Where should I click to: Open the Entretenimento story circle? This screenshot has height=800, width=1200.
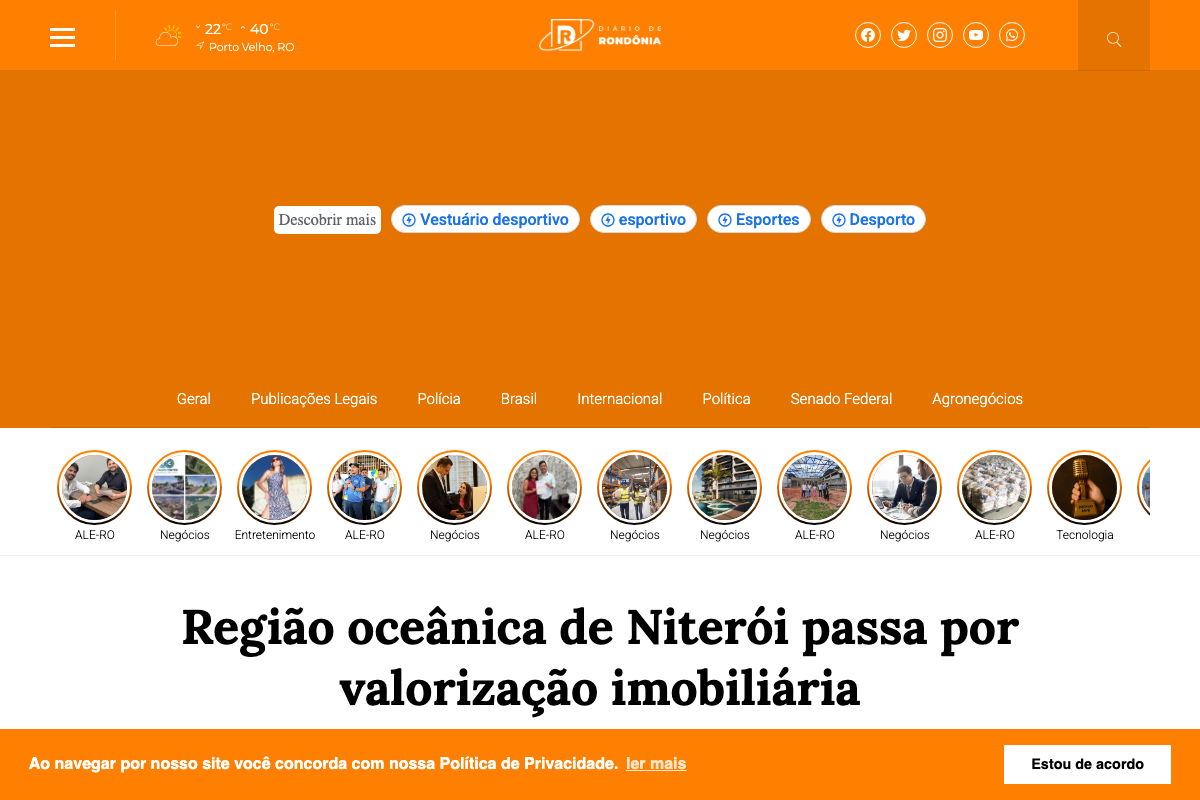pyautogui.click(x=274, y=487)
